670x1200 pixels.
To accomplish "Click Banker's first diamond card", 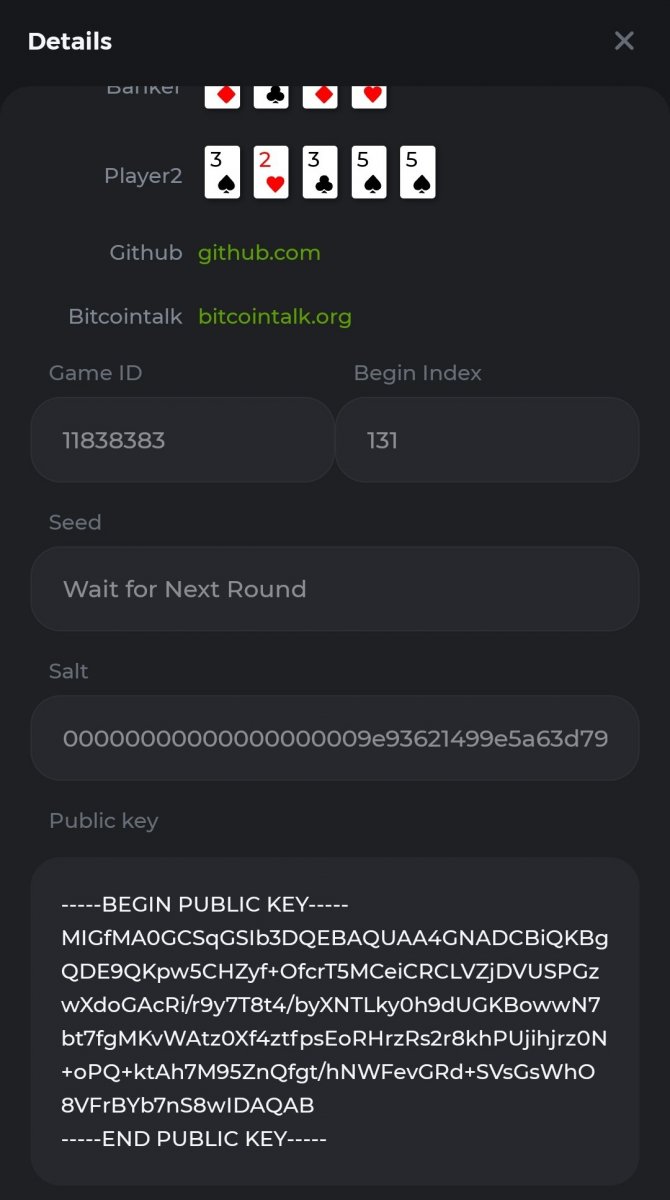I will pyautogui.click(x=222, y=96).
